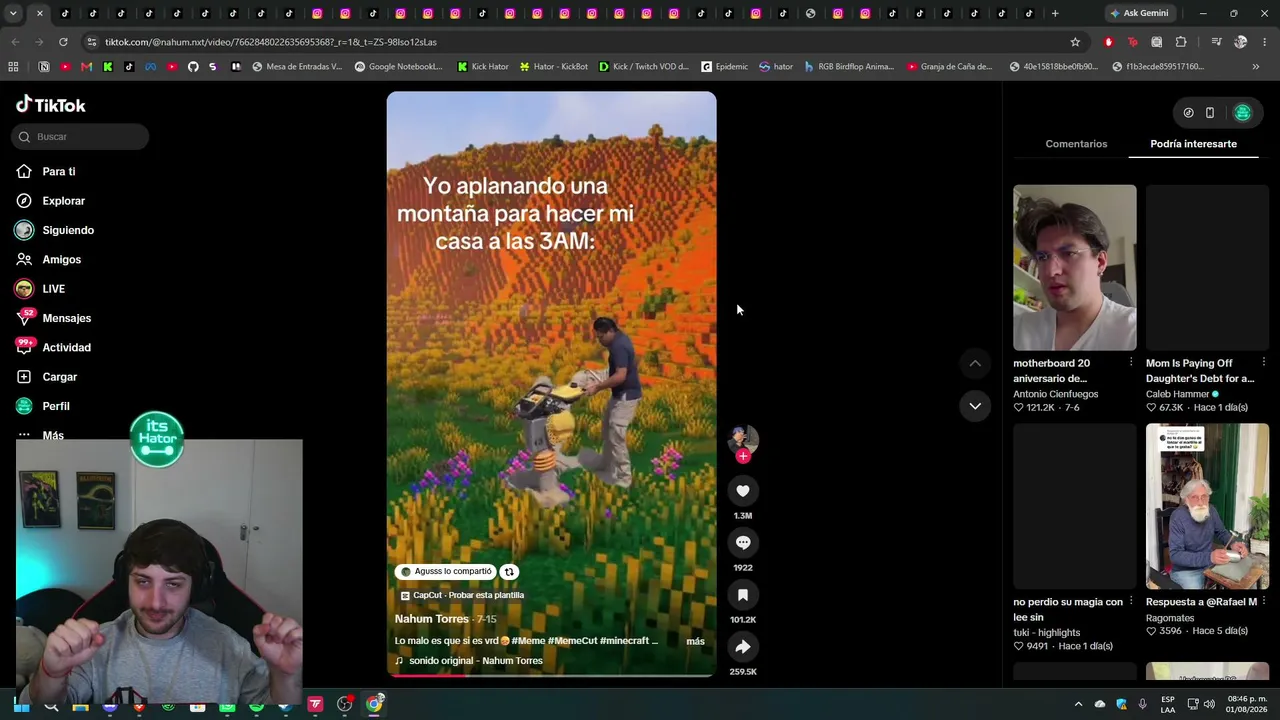Bookmark the video to favorites
Viewport: 1280px width, 720px height.
(x=743, y=595)
